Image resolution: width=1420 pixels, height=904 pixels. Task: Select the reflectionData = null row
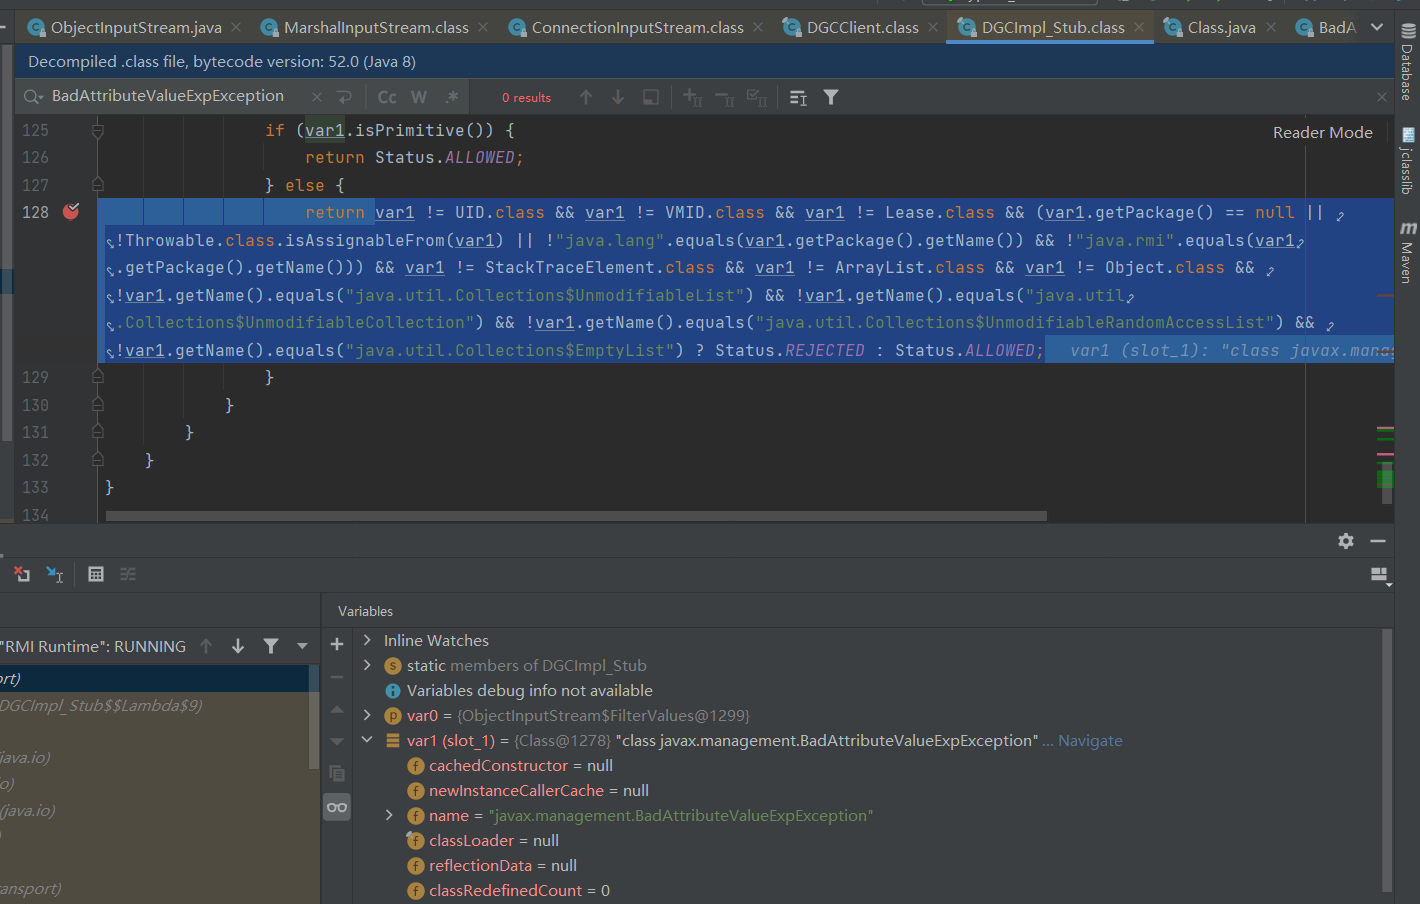pos(492,865)
